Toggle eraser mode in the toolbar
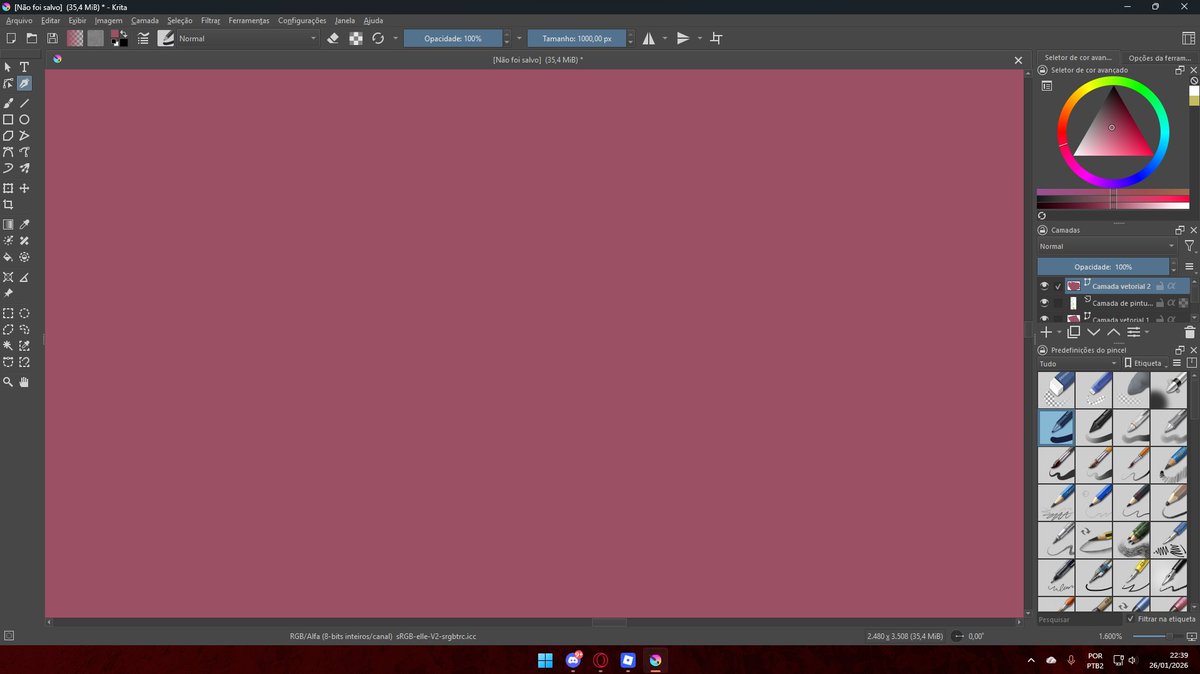Image resolution: width=1200 pixels, height=674 pixels. [x=333, y=38]
